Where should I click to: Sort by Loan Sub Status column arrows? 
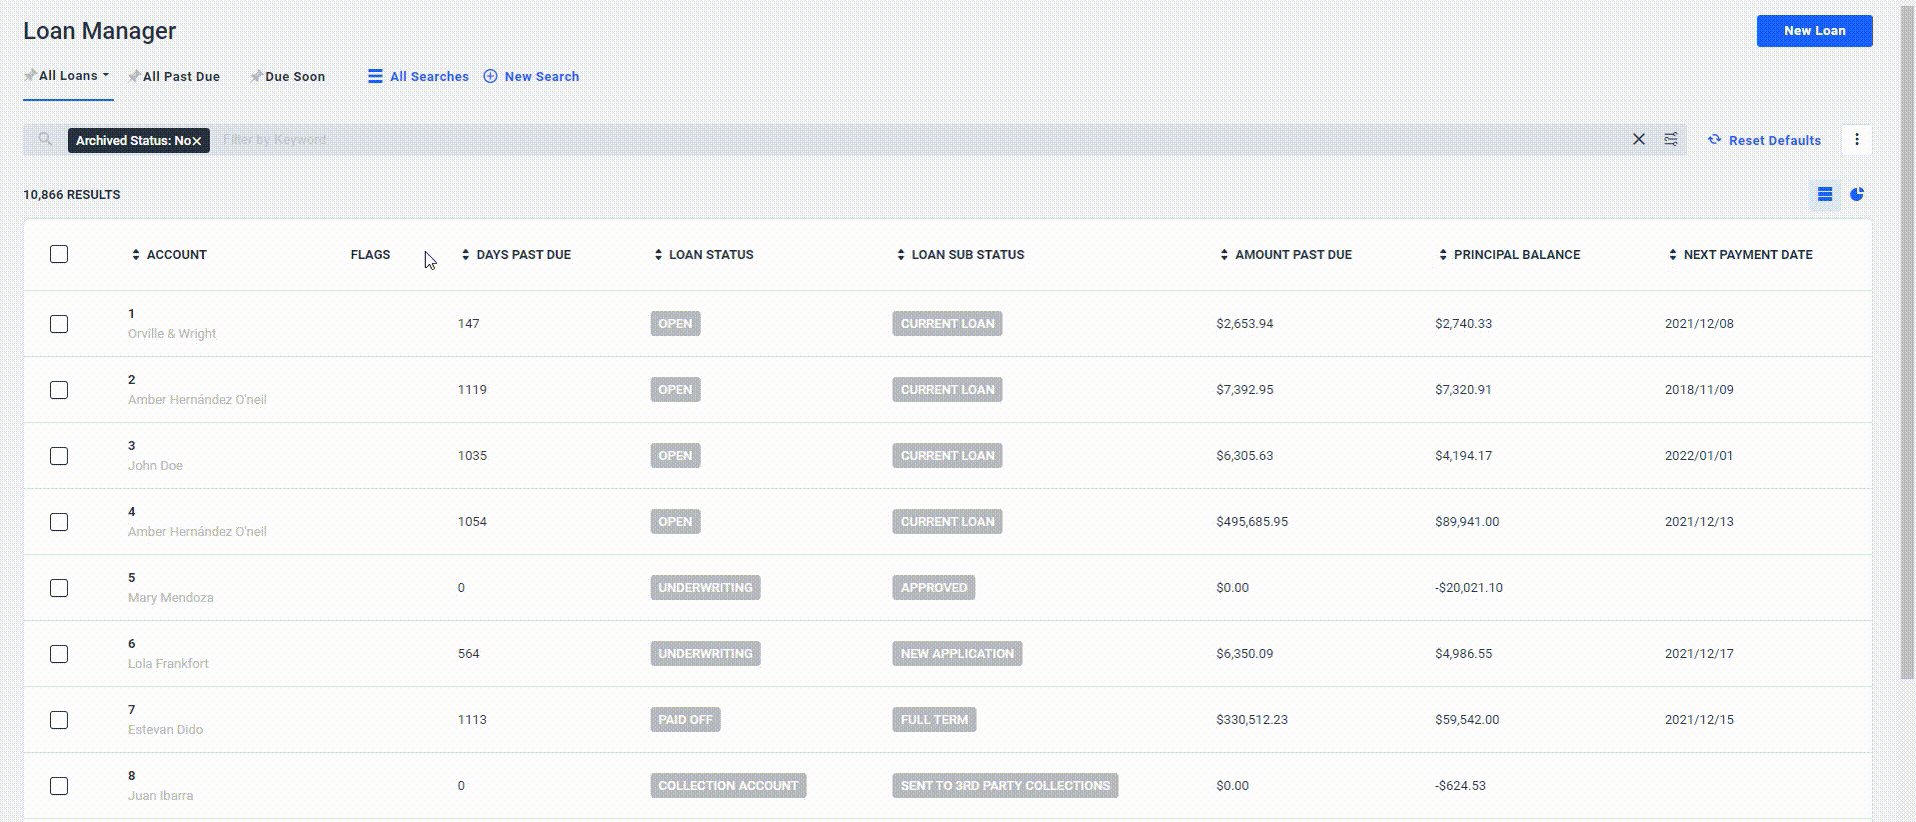[x=901, y=255]
